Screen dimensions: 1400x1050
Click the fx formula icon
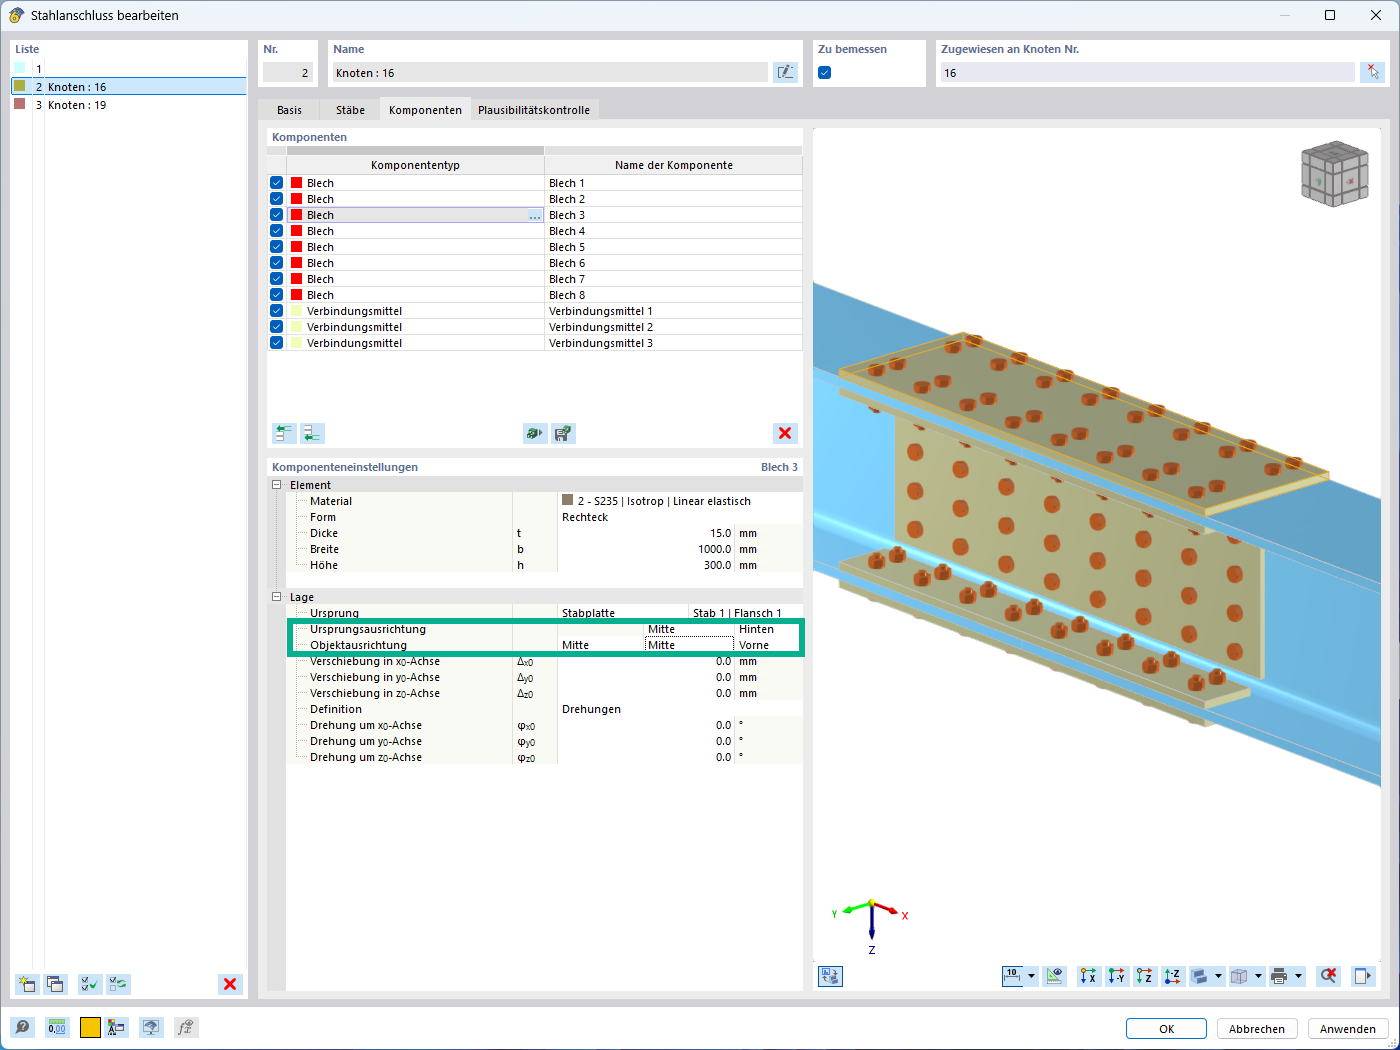pyautogui.click(x=185, y=1027)
